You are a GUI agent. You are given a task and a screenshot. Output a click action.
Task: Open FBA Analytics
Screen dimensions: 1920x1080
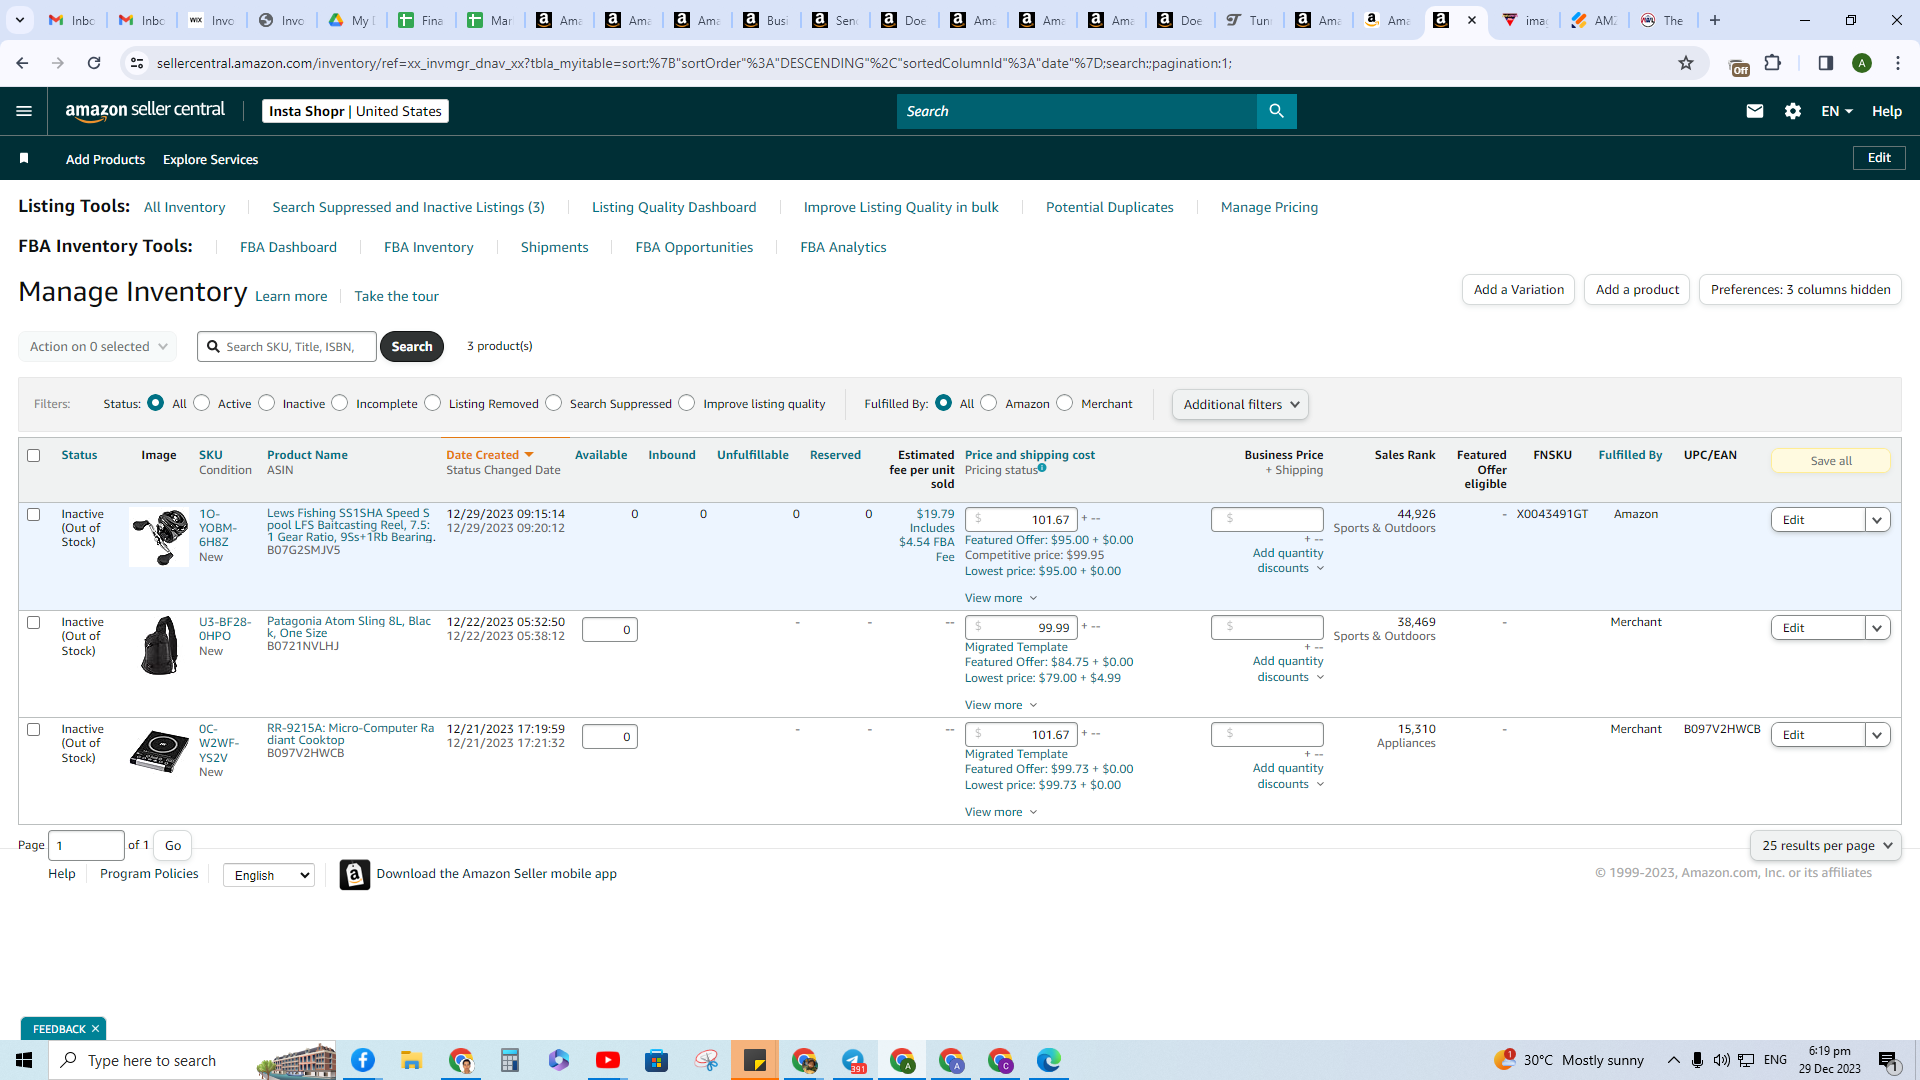click(x=843, y=247)
